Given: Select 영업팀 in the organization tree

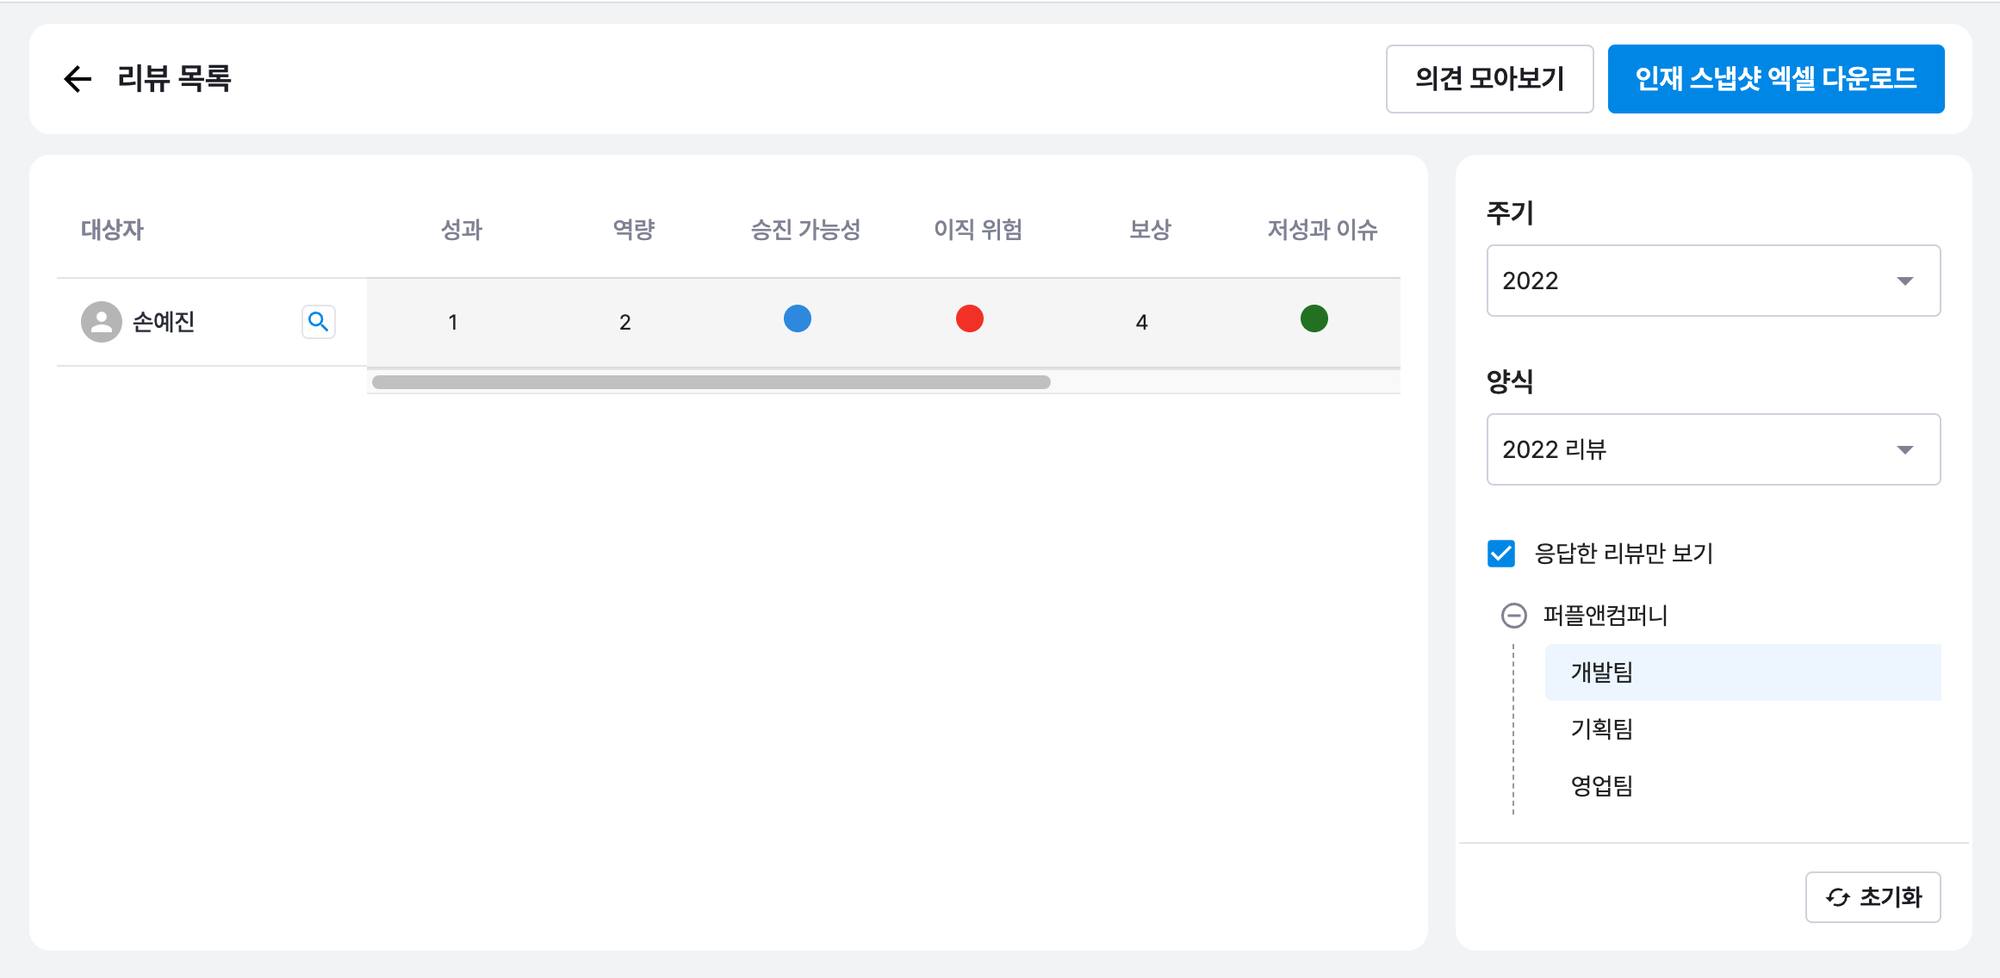Looking at the screenshot, I should pyautogui.click(x=1602, y=786).
